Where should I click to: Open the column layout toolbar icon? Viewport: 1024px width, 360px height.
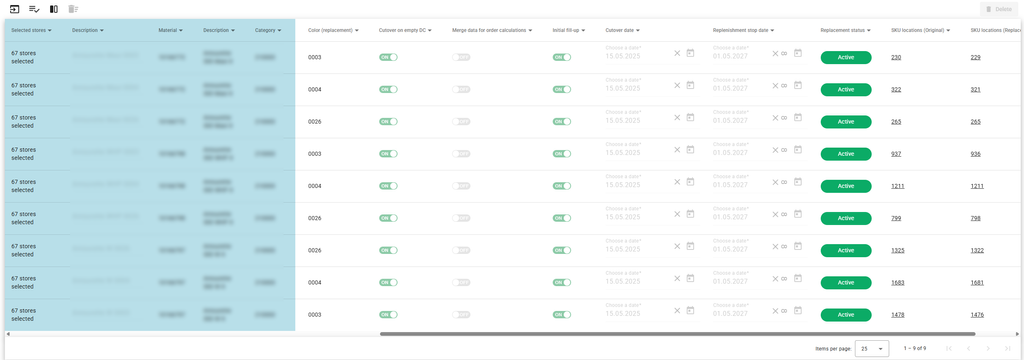pos(54,9)
